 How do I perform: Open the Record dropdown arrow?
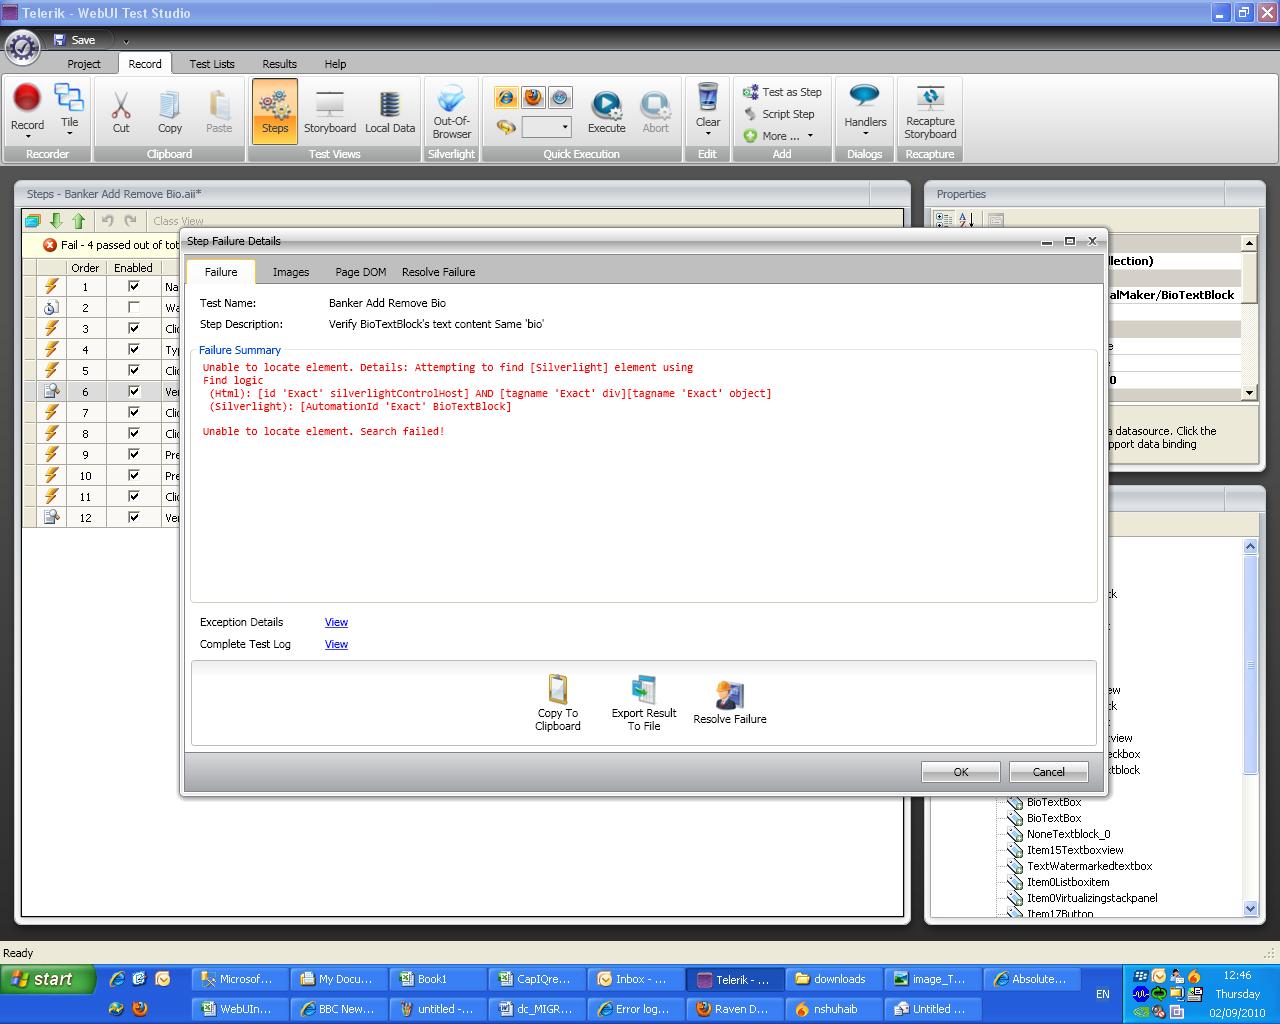[27, 136]
